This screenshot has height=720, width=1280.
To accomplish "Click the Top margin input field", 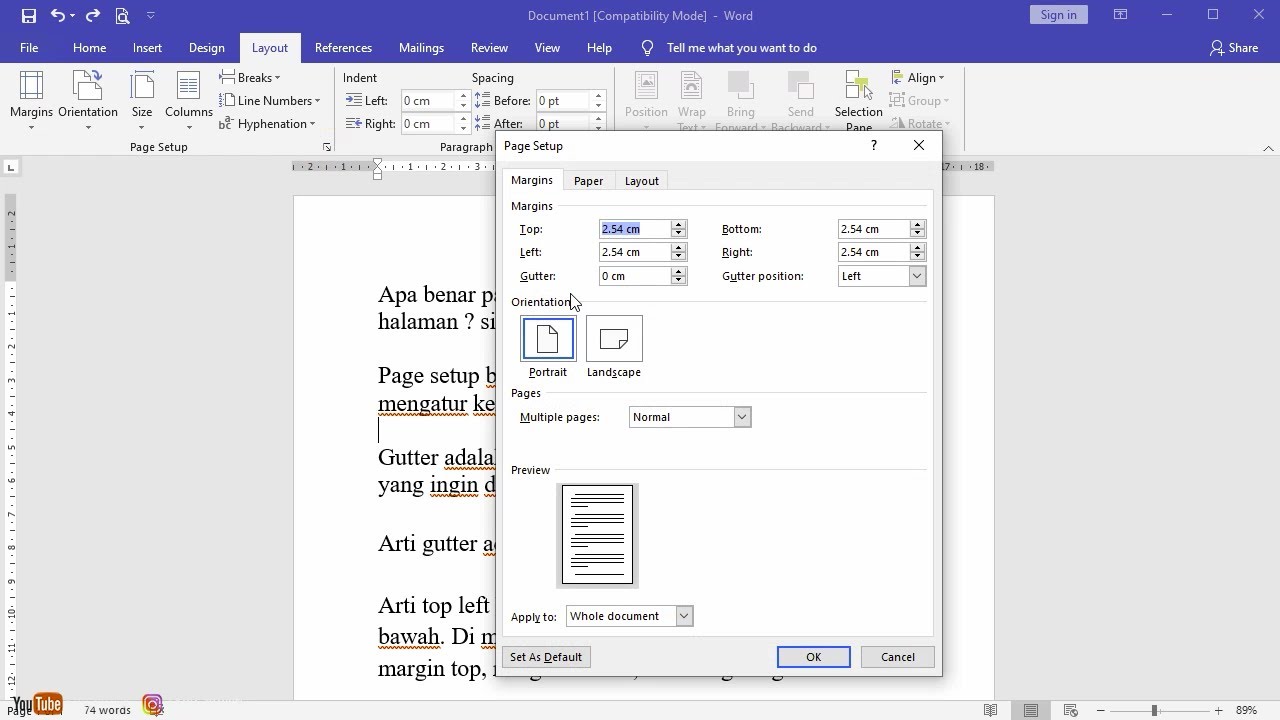I will pos(634,229).
